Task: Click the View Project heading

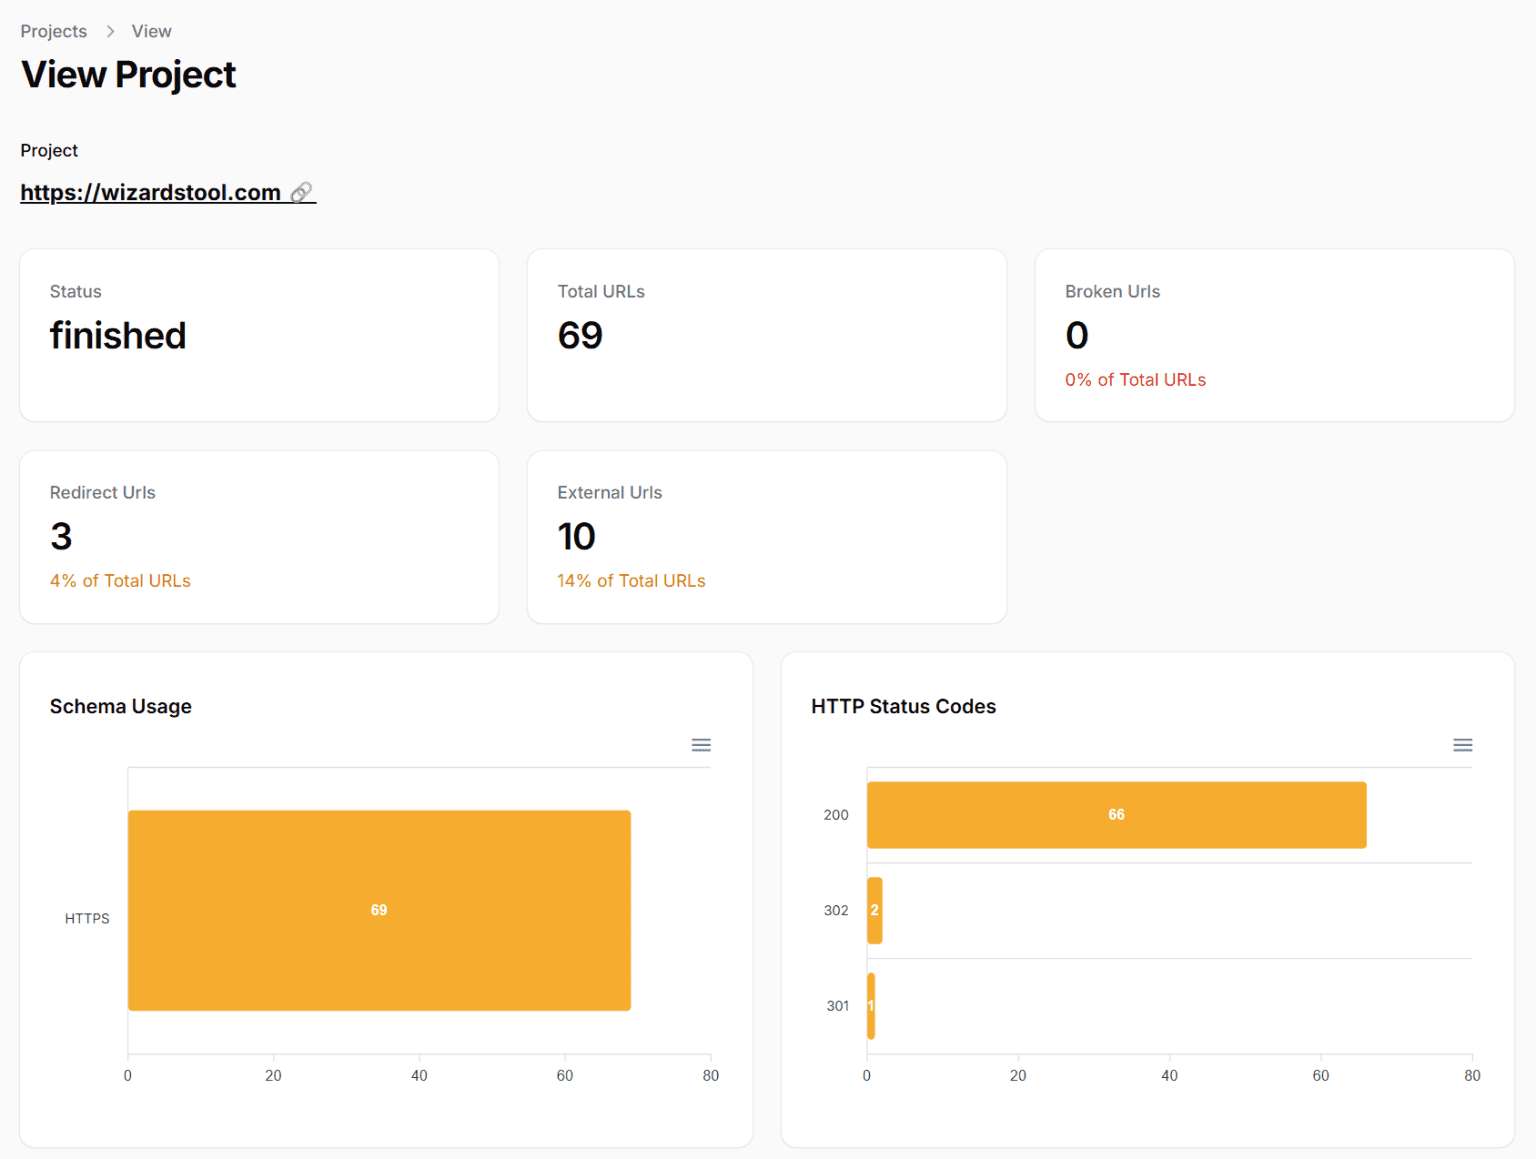Action: click(x=128, y=75)
